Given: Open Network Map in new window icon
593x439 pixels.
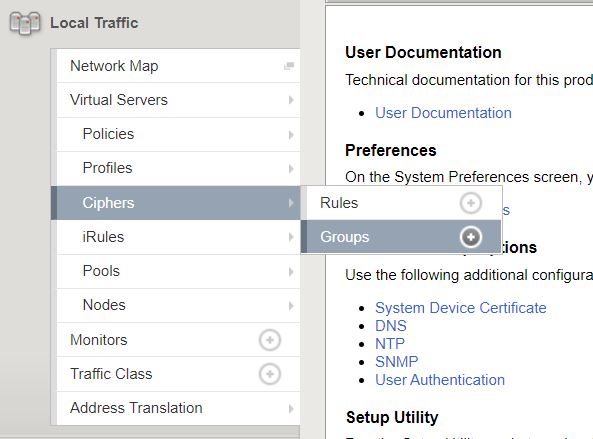Looking at the screenshot, I should 289,66.
